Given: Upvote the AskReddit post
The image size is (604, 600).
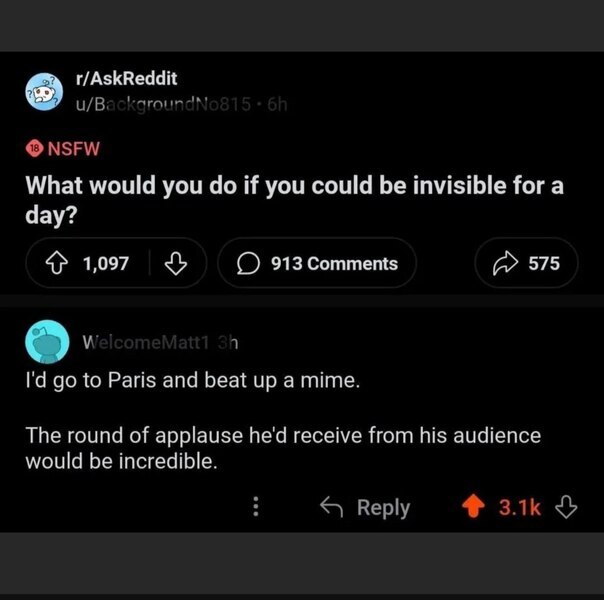Looking at the screenshot, I should point(57,264).
